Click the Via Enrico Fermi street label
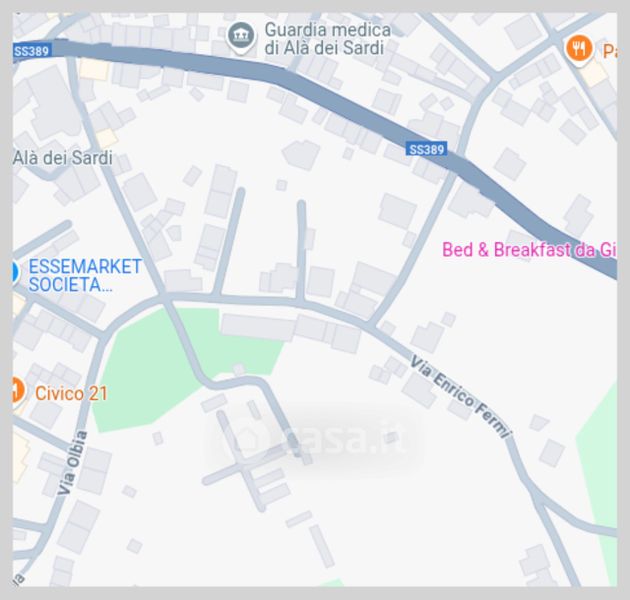The width and height of the screenshot is (630, 600). pyautogui.click(x=460, y=396)
